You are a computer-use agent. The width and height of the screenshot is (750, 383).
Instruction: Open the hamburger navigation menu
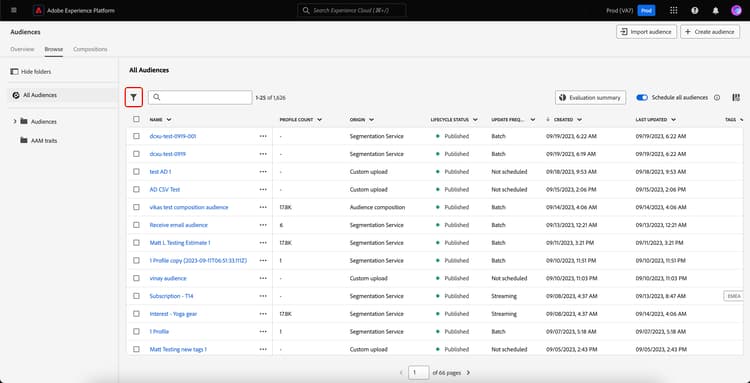[13, 10]
